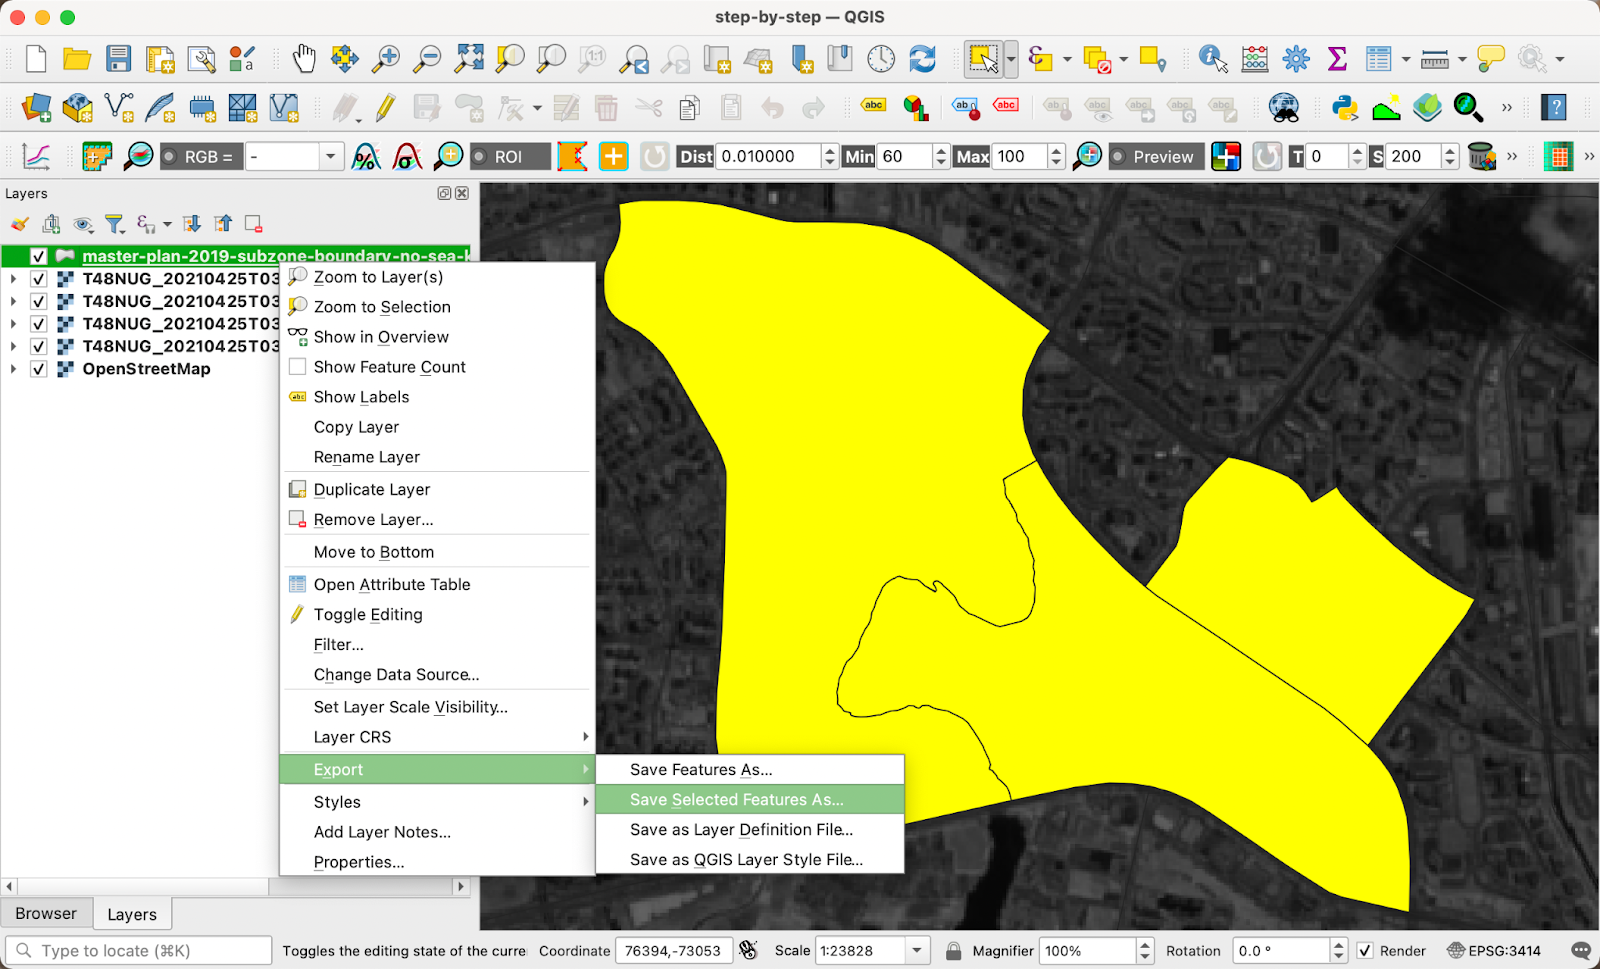This screenshot has height=969, width=1600.
Task: Open the Python console icon
Action: tap(1345, 107)
